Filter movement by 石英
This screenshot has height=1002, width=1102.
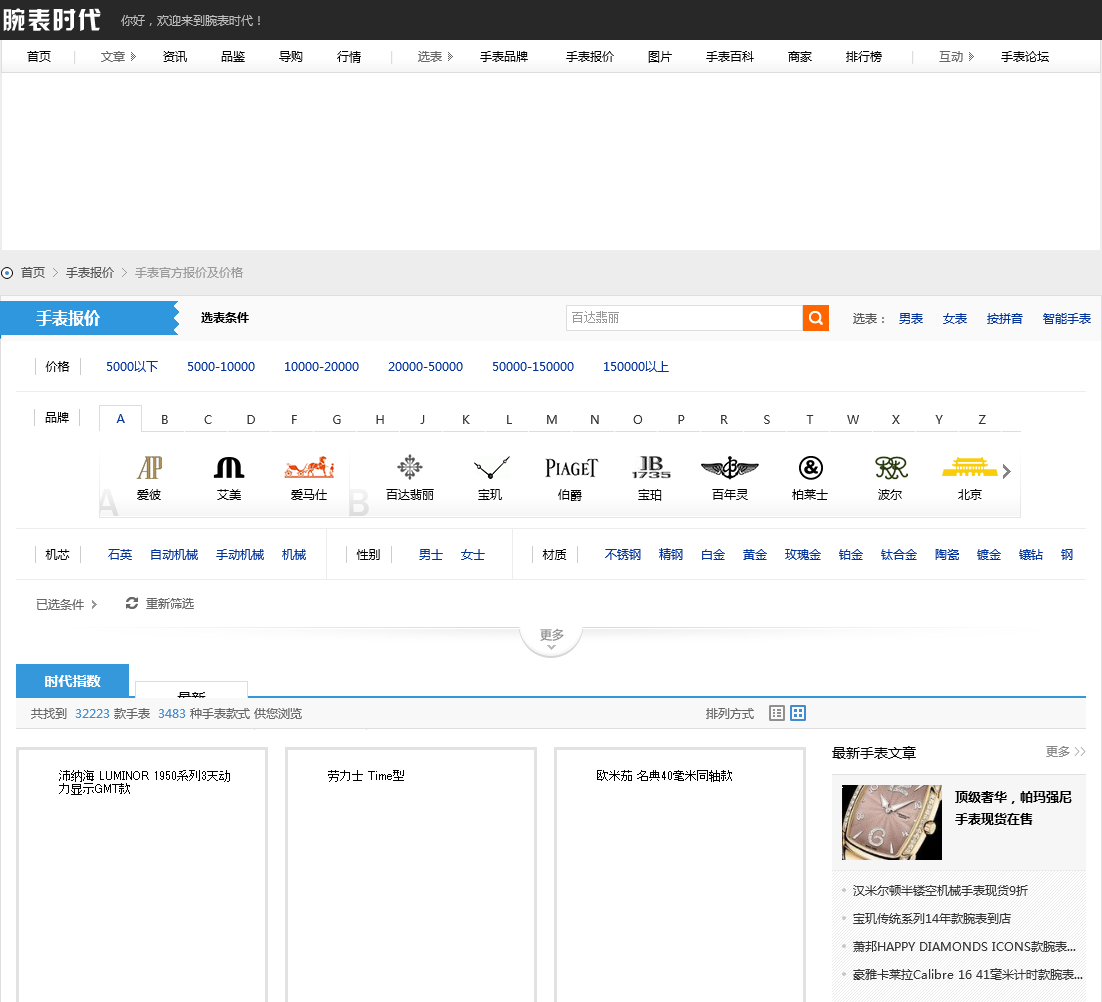[x=119, y=554]
